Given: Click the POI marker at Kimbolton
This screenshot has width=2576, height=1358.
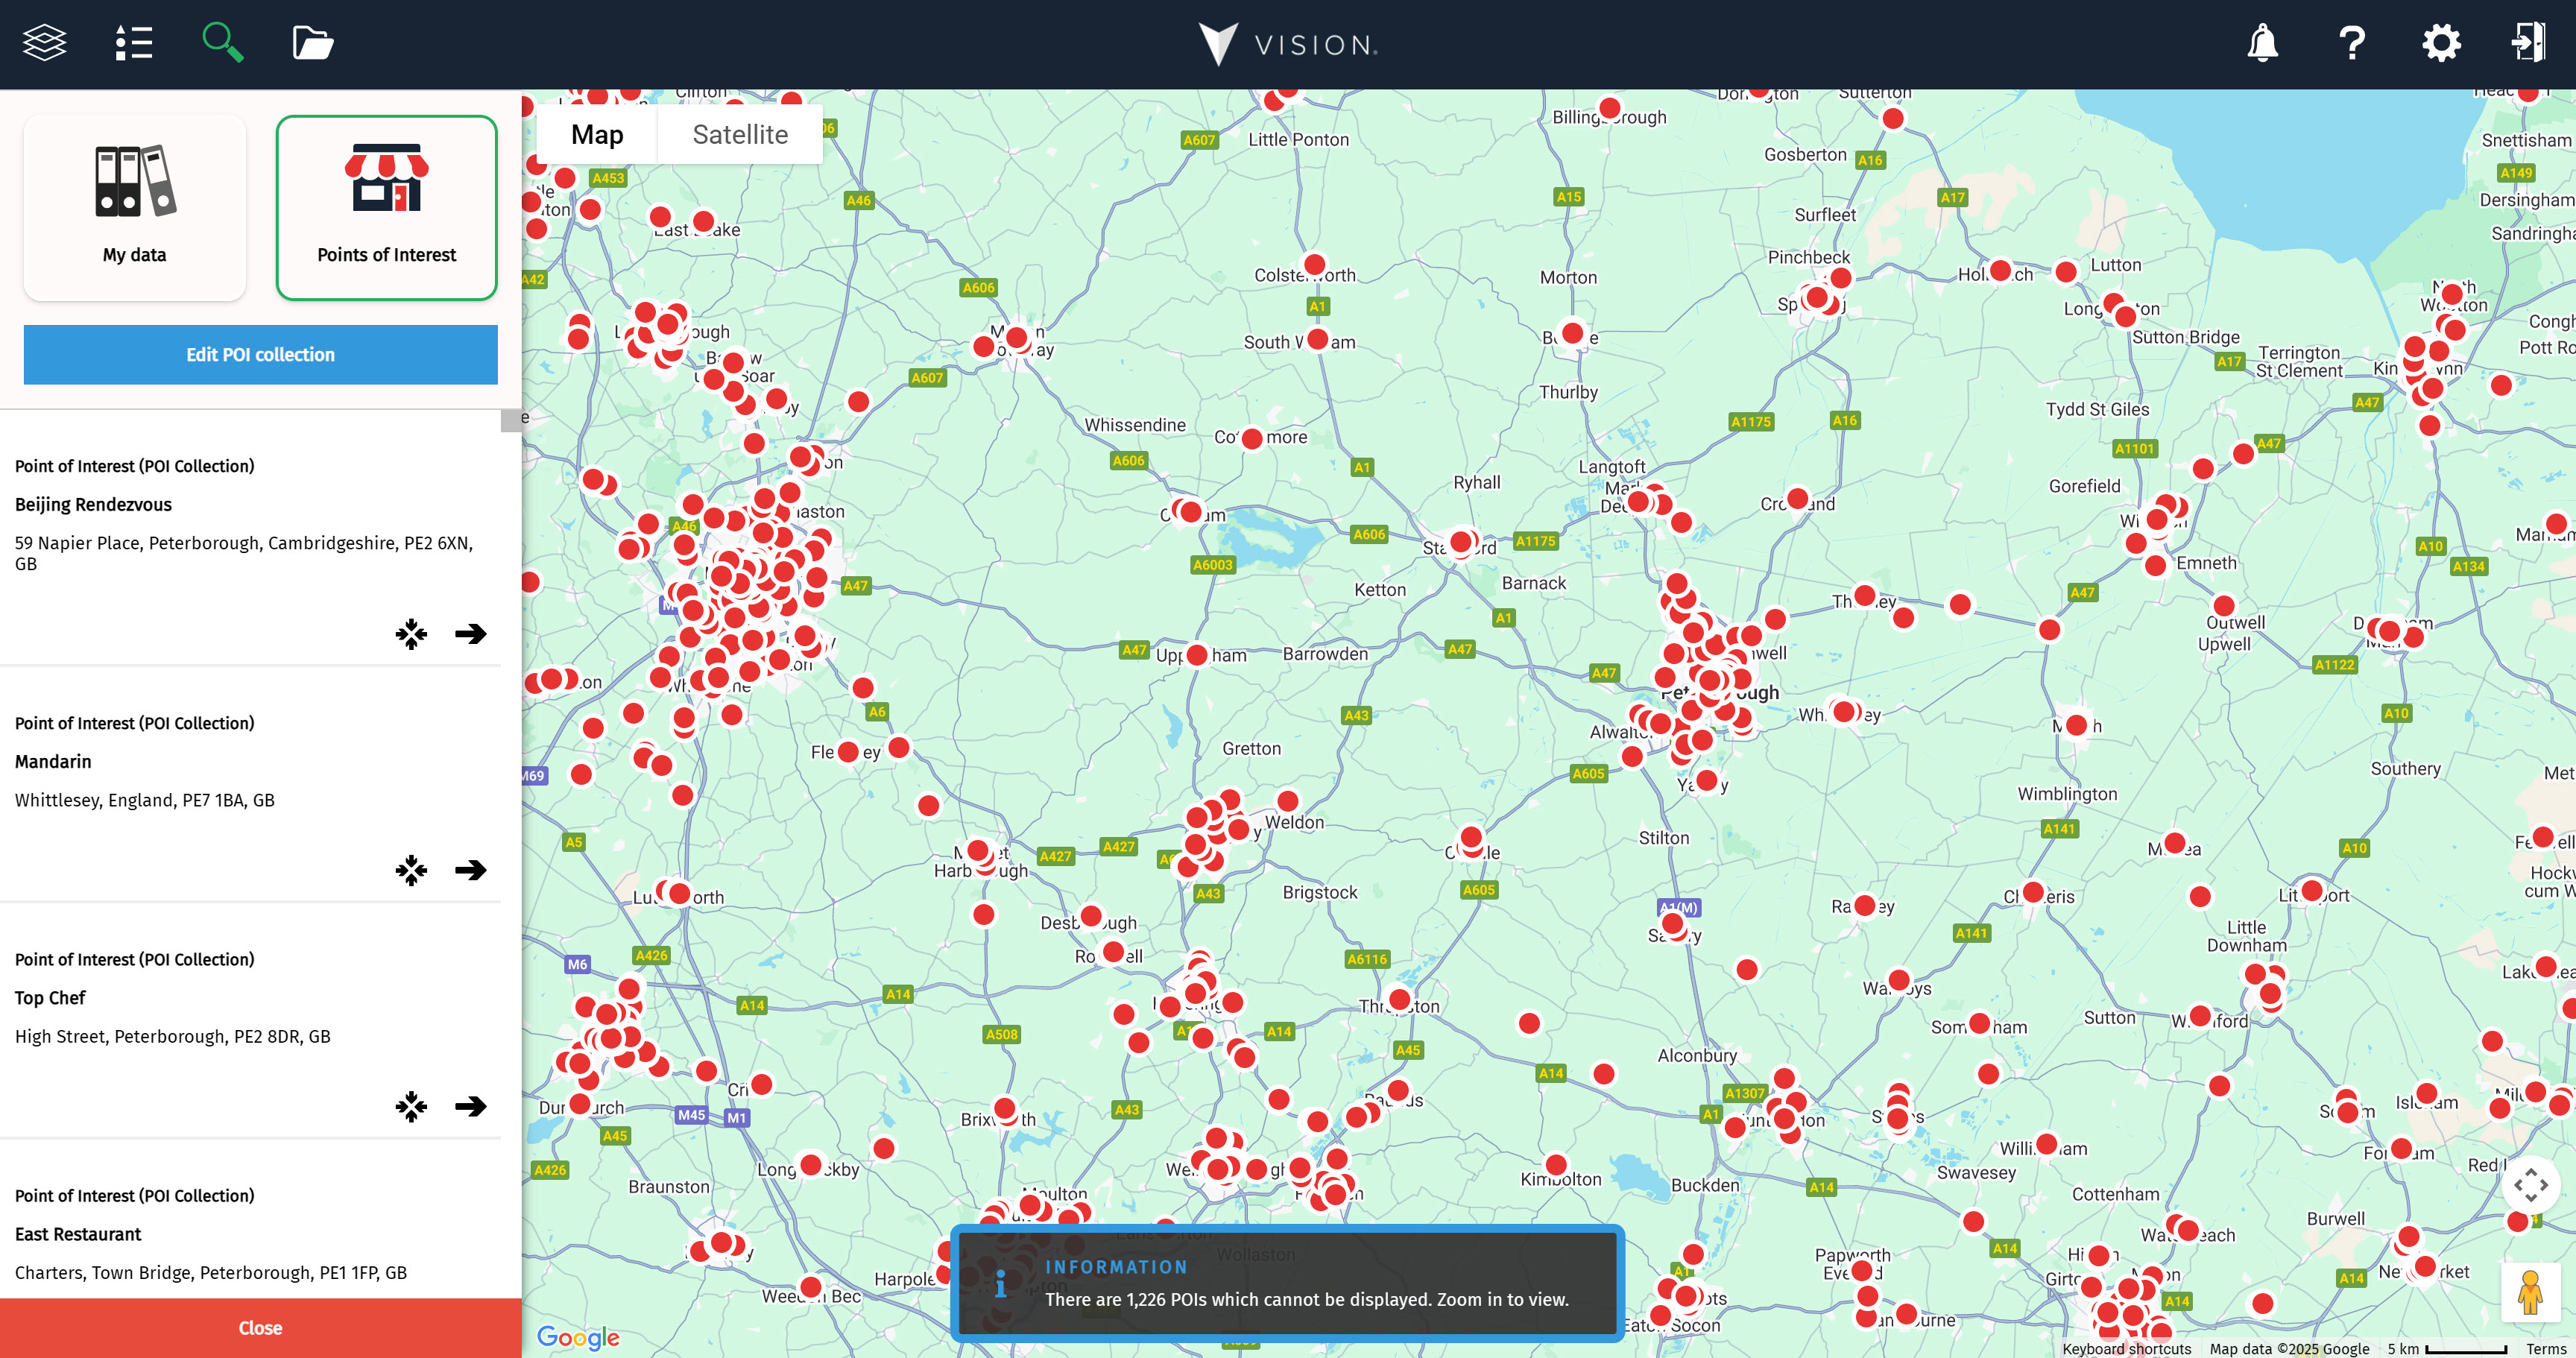Looking at the screenshot, I should [1556, 1165].
